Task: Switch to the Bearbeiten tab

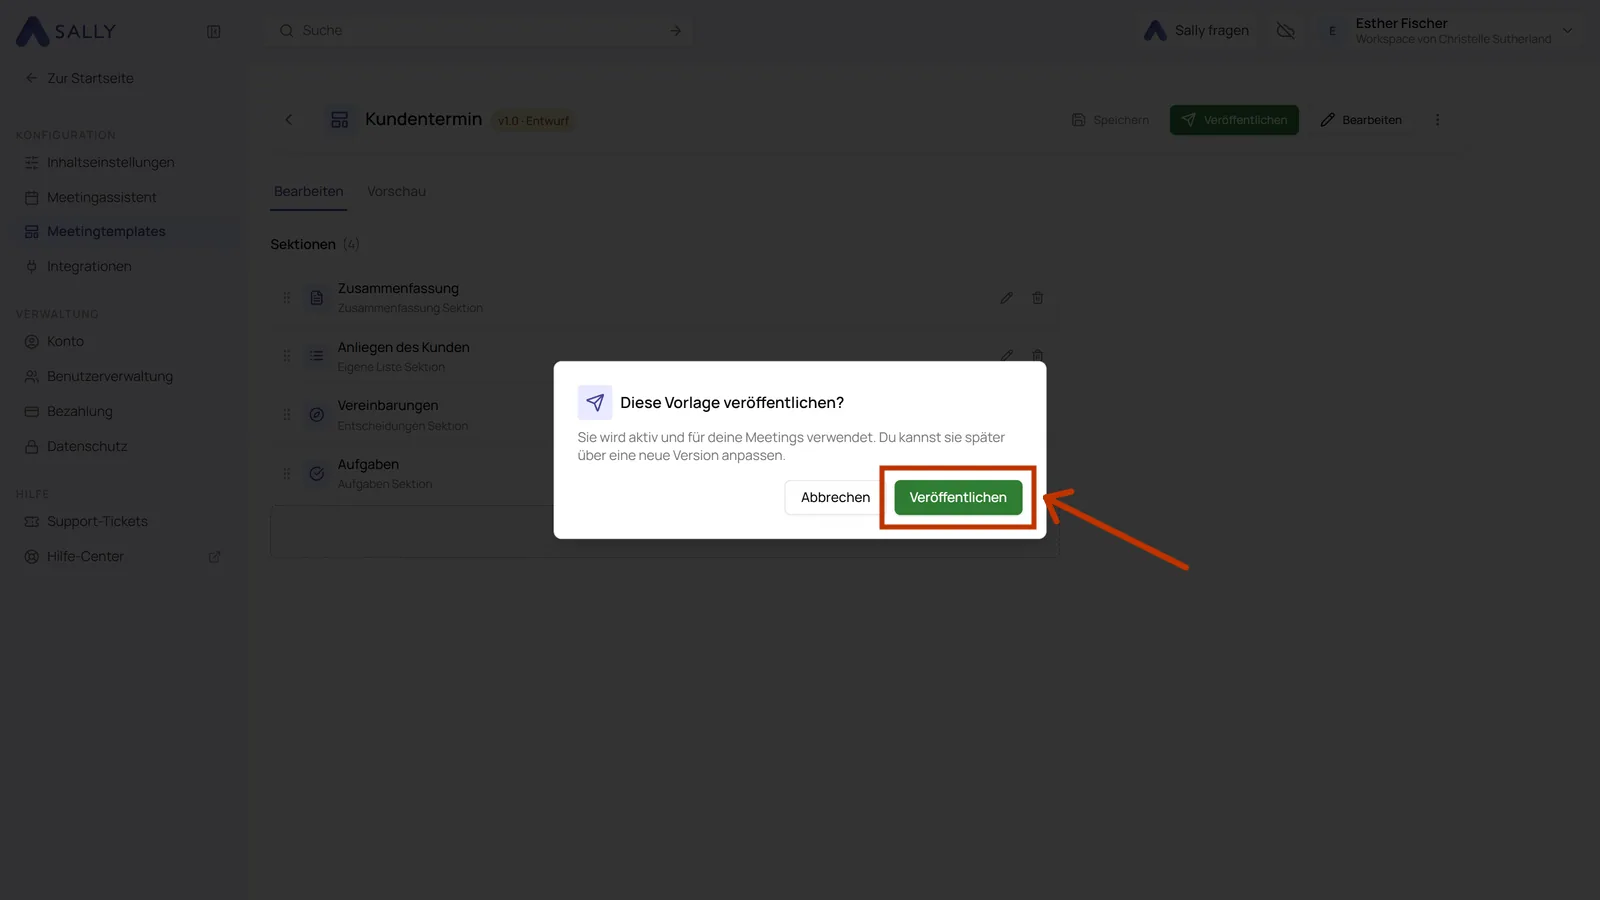Action: pos(309,191)
